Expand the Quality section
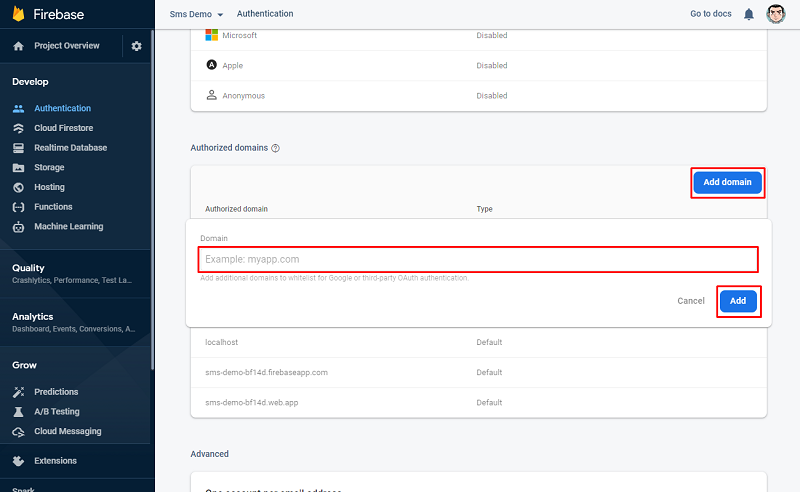Viewport: 800px width, 492px height. point(76,274)
